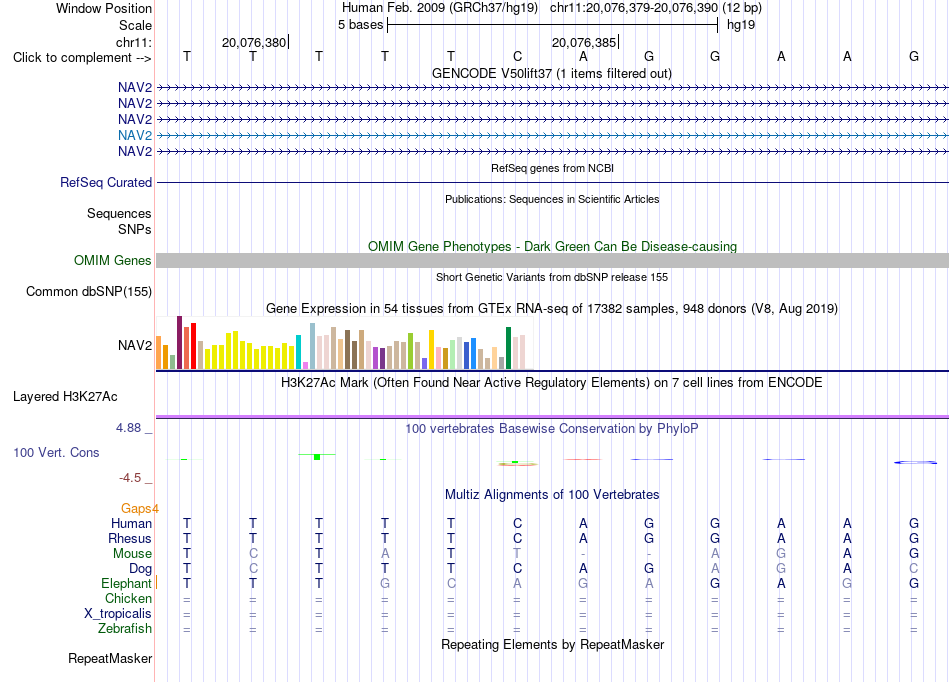Click the chr11:20,076,379-20,076,390 position text
This screenshot has width=950, height=682.
pos(634,8)
